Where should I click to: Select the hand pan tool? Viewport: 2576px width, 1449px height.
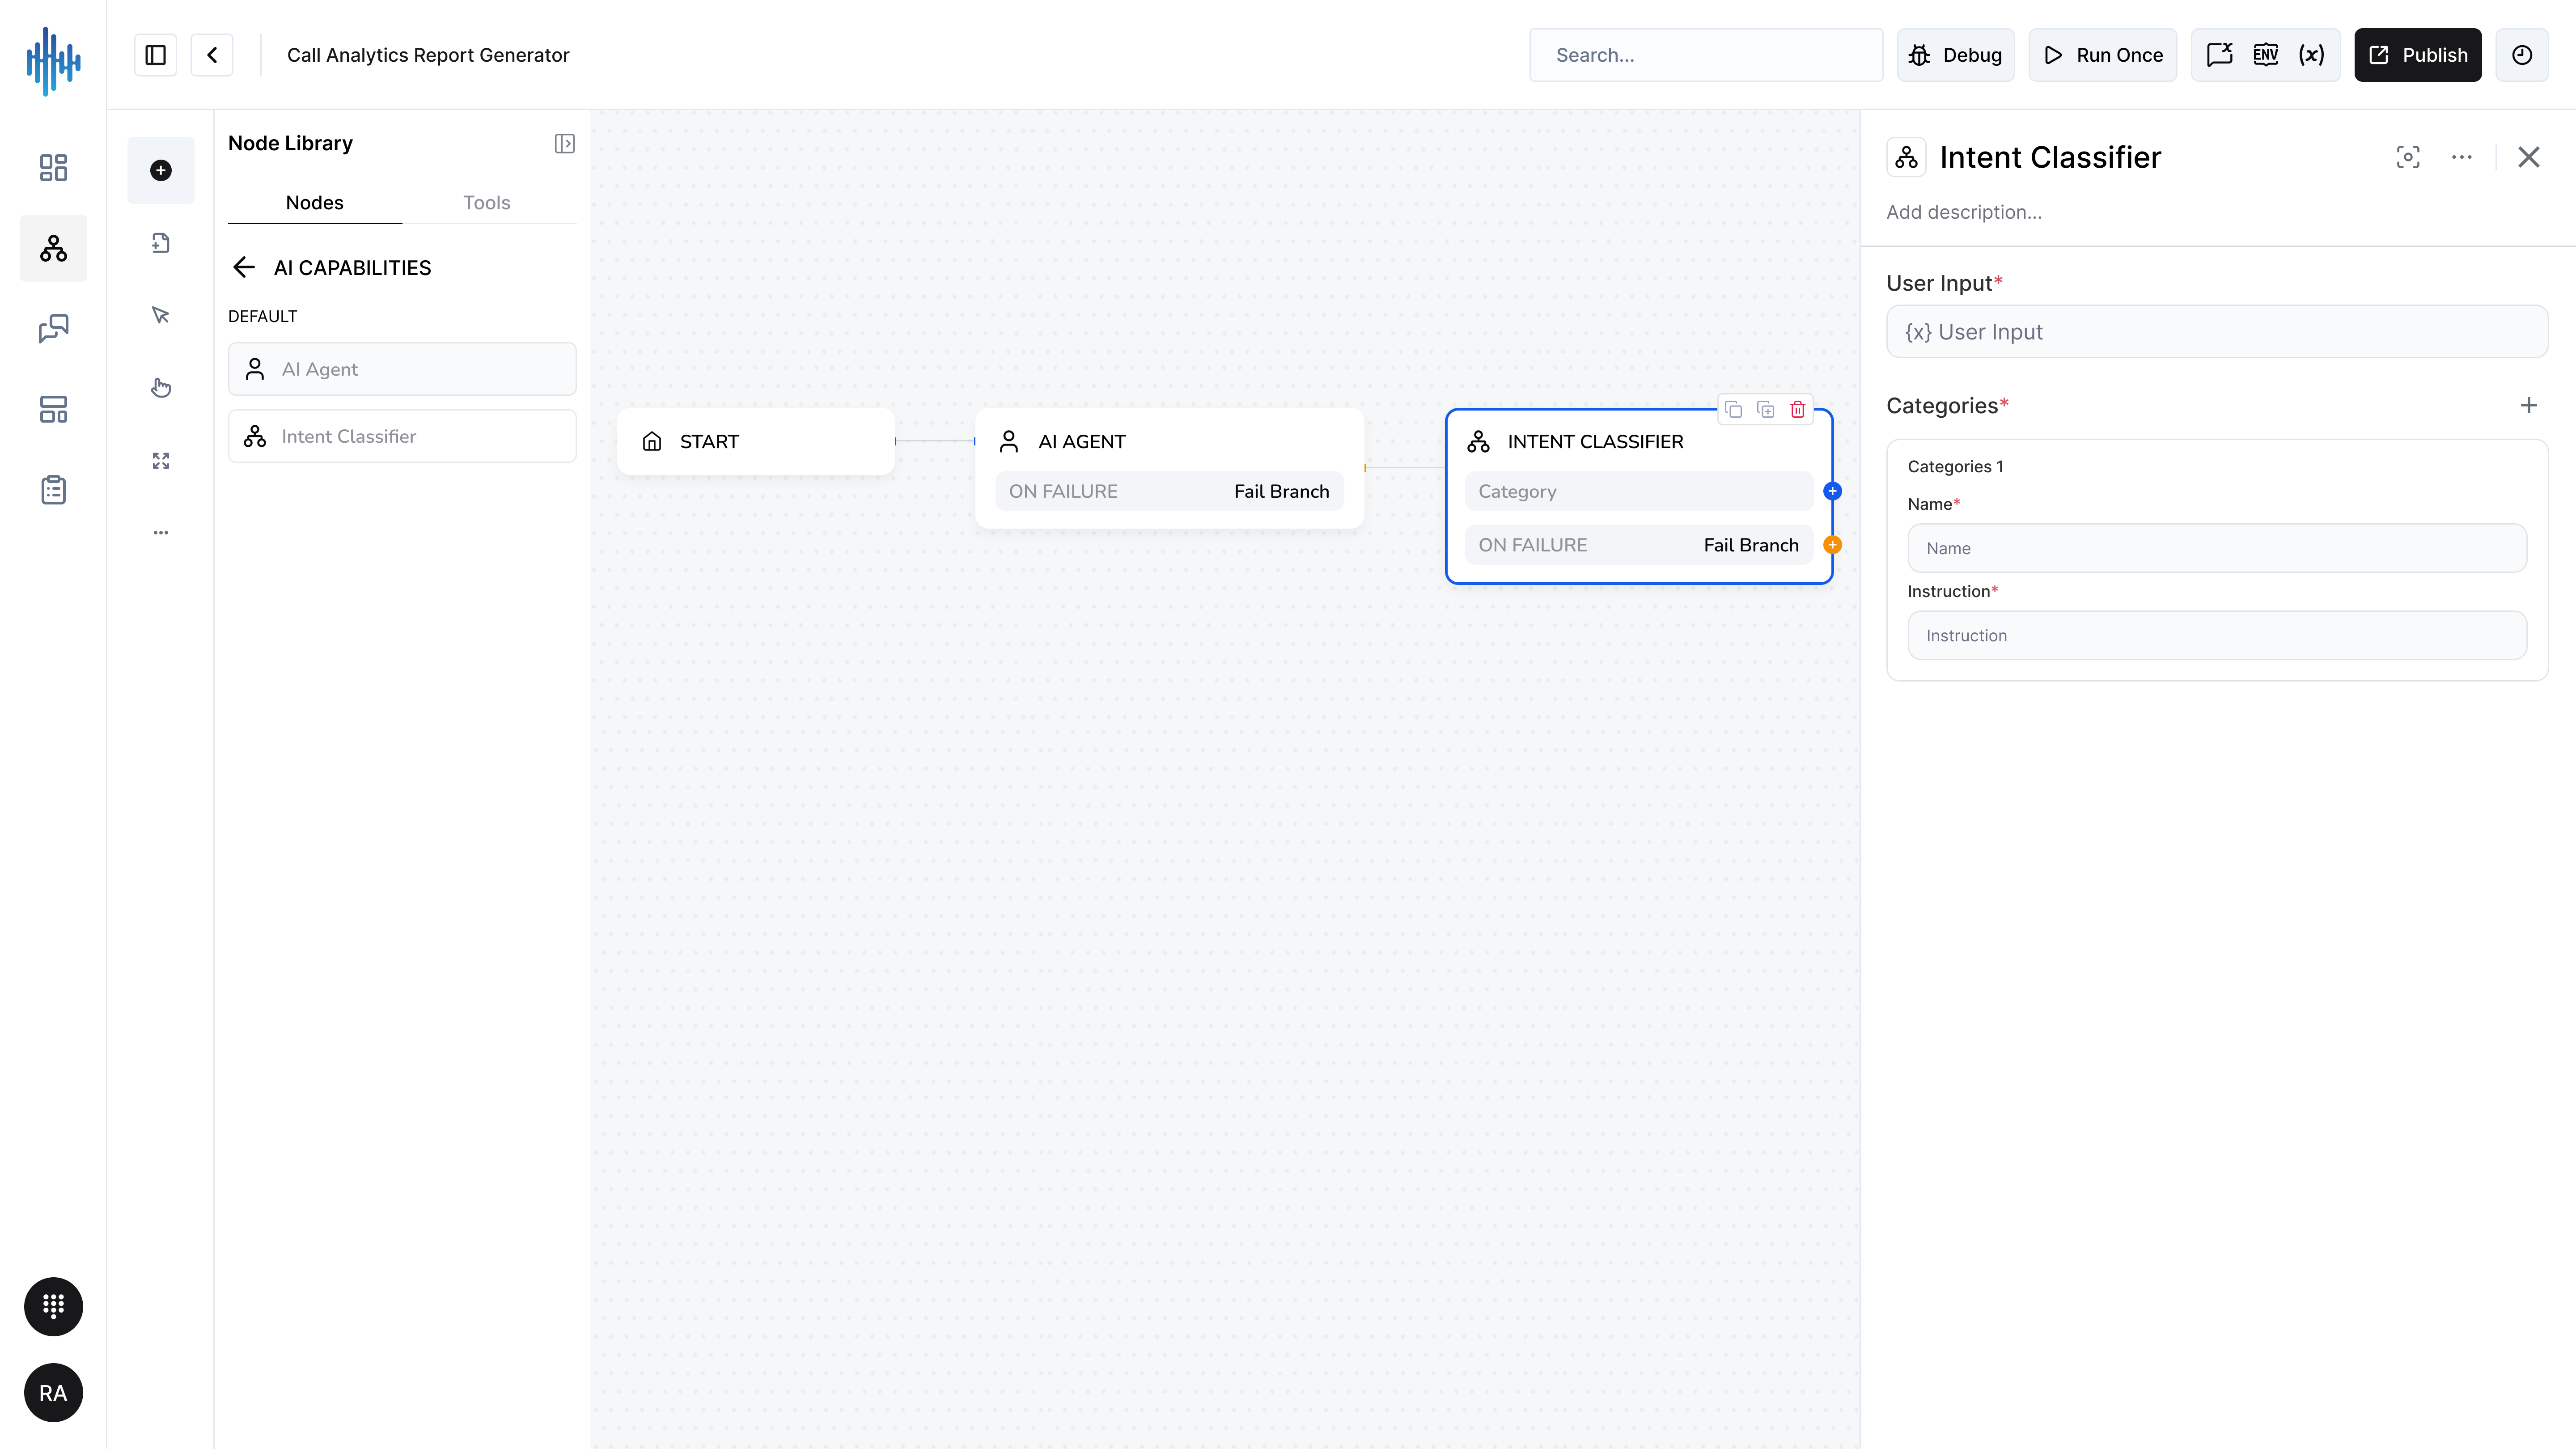click(161, 388)
